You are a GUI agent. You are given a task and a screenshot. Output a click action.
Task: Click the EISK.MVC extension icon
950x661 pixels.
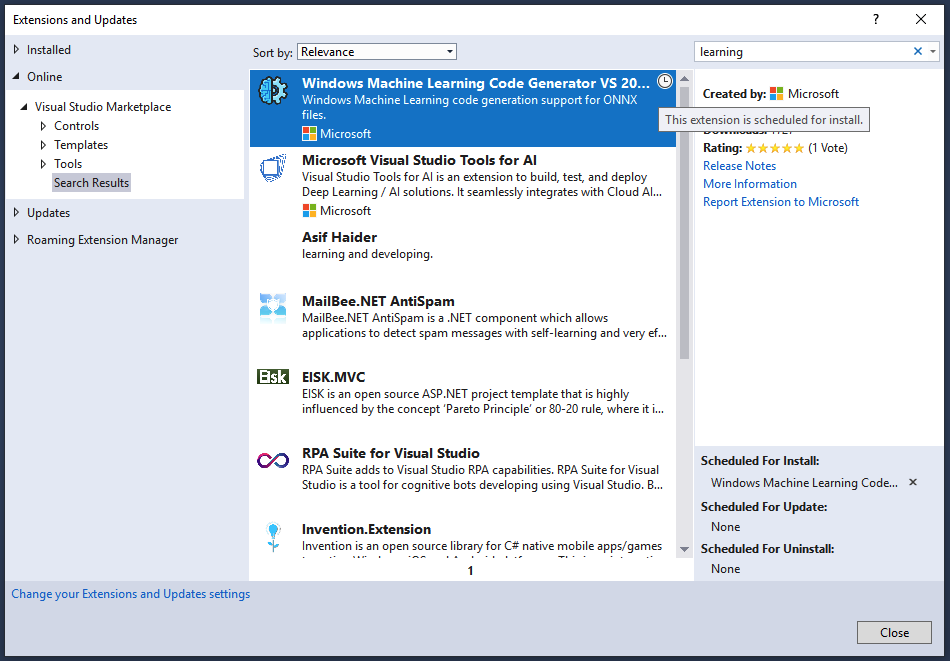[x=272, y=378]
